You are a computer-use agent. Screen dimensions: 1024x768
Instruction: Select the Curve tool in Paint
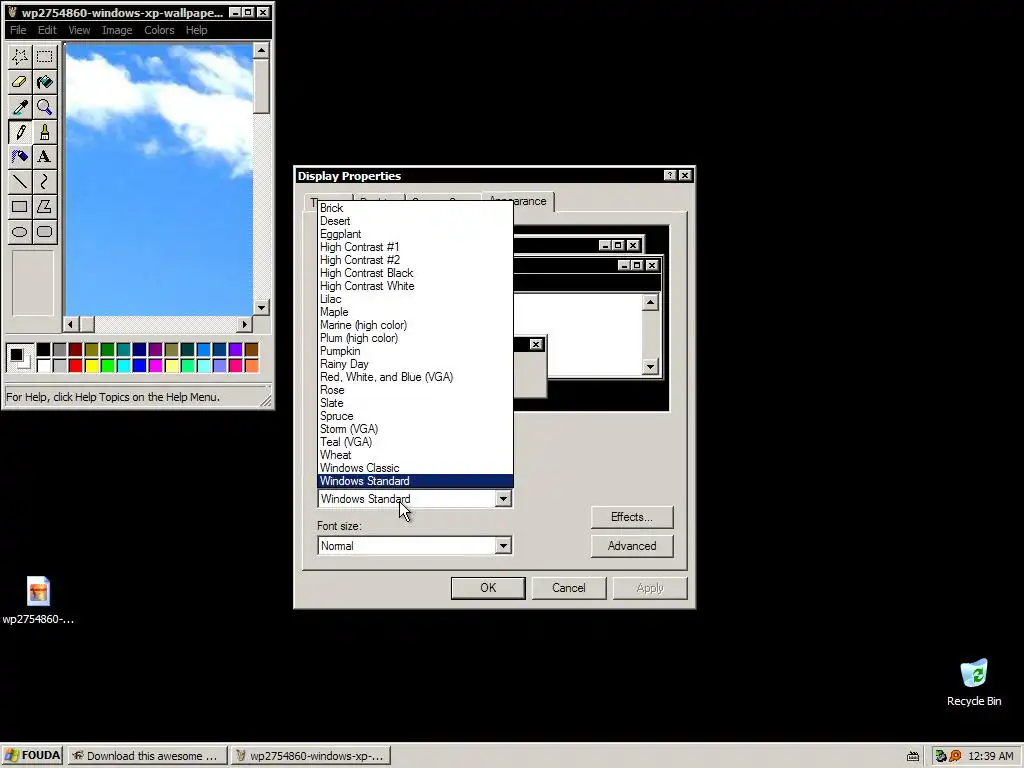coord(44,182)
